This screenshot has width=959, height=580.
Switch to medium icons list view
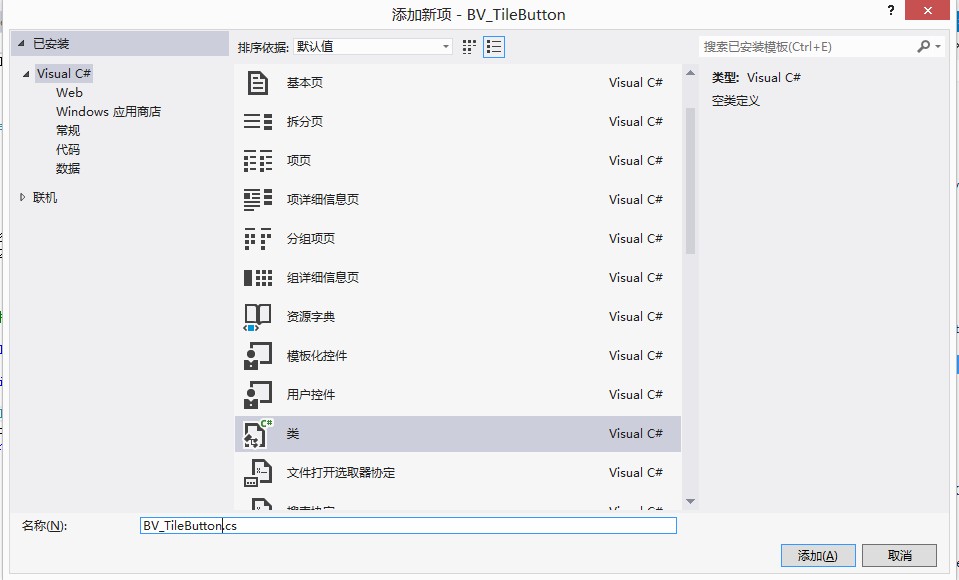click(493, 46)
